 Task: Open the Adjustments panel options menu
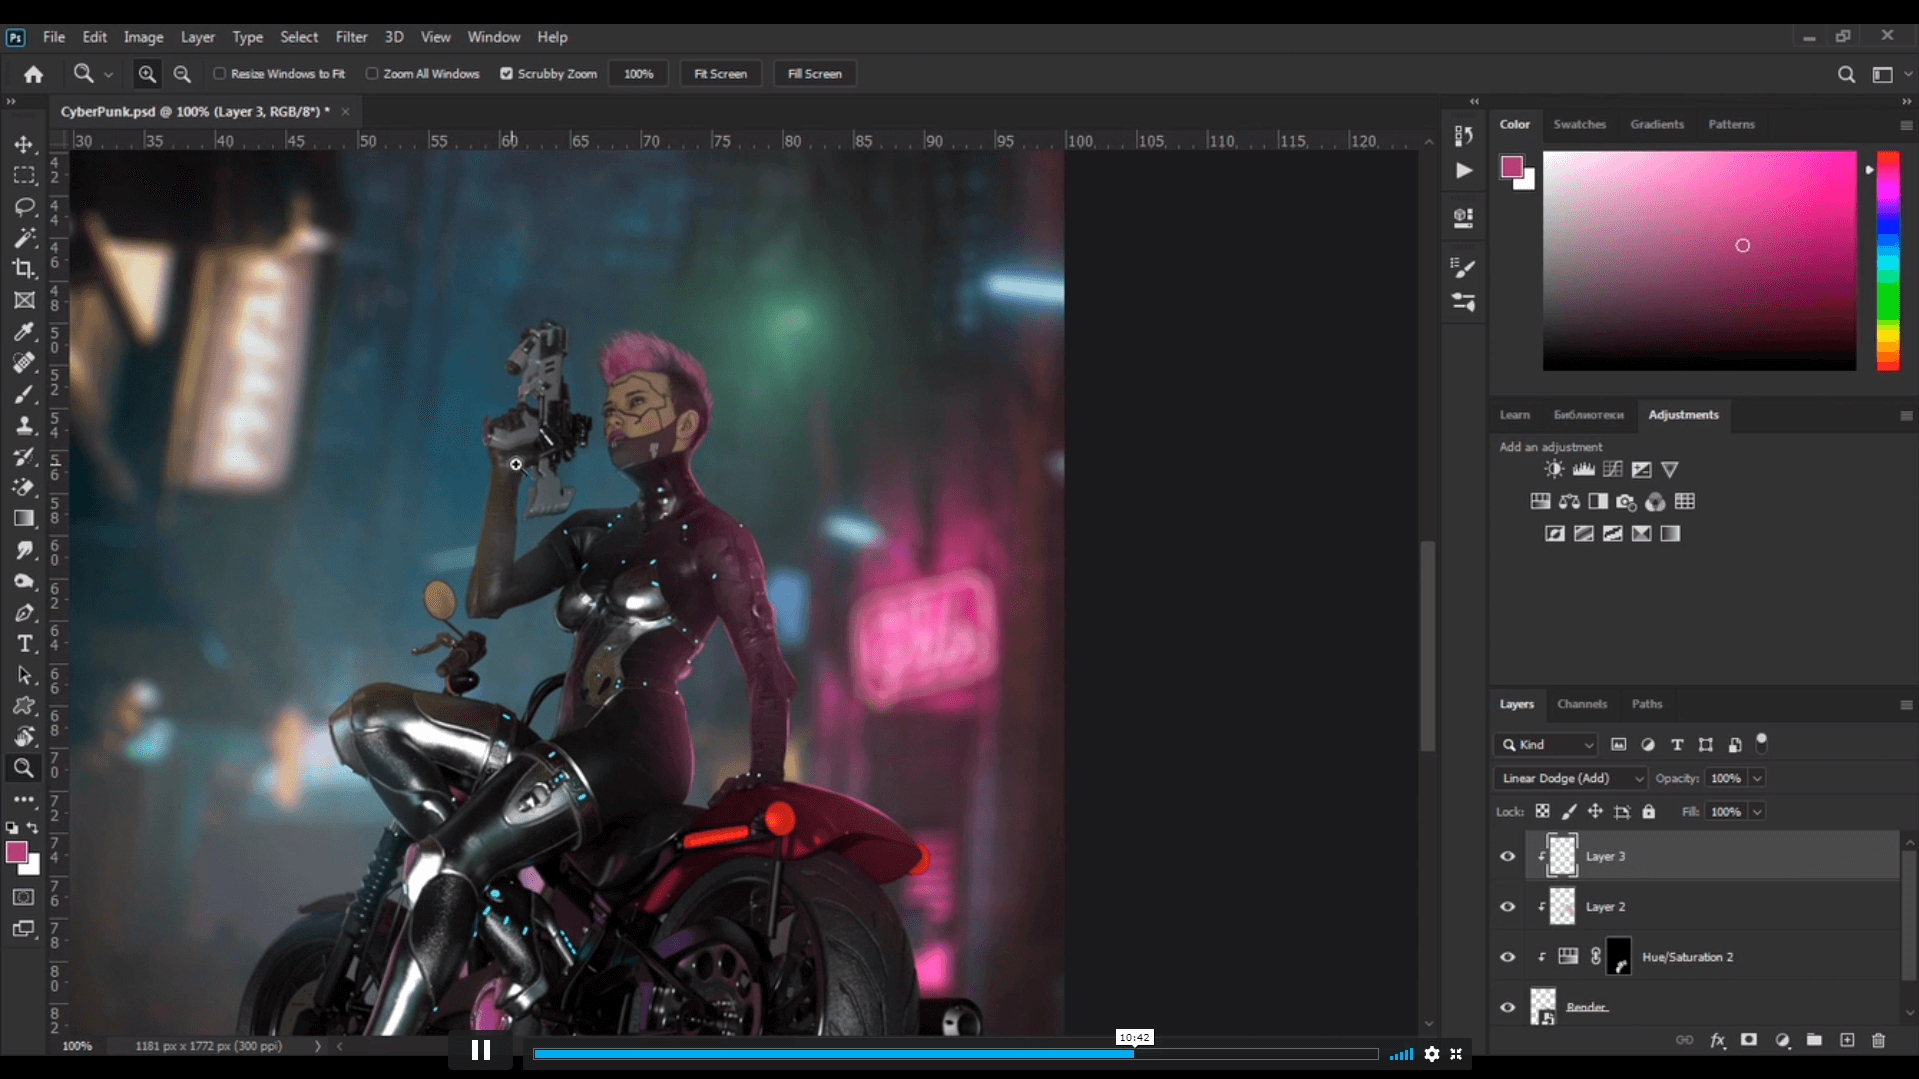point(1906,415)
